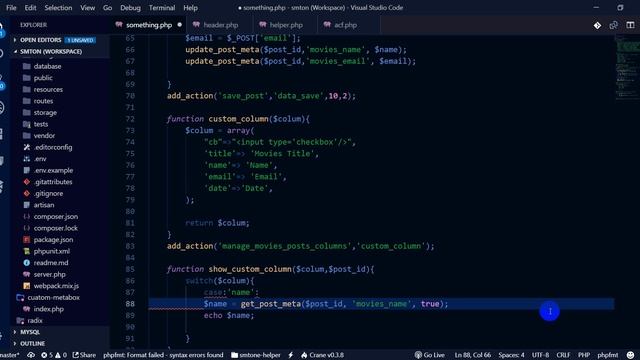Click the Ln 88, Col 66 position indicator
This screenshot has height=360, width=640.
tap(473, 355)
